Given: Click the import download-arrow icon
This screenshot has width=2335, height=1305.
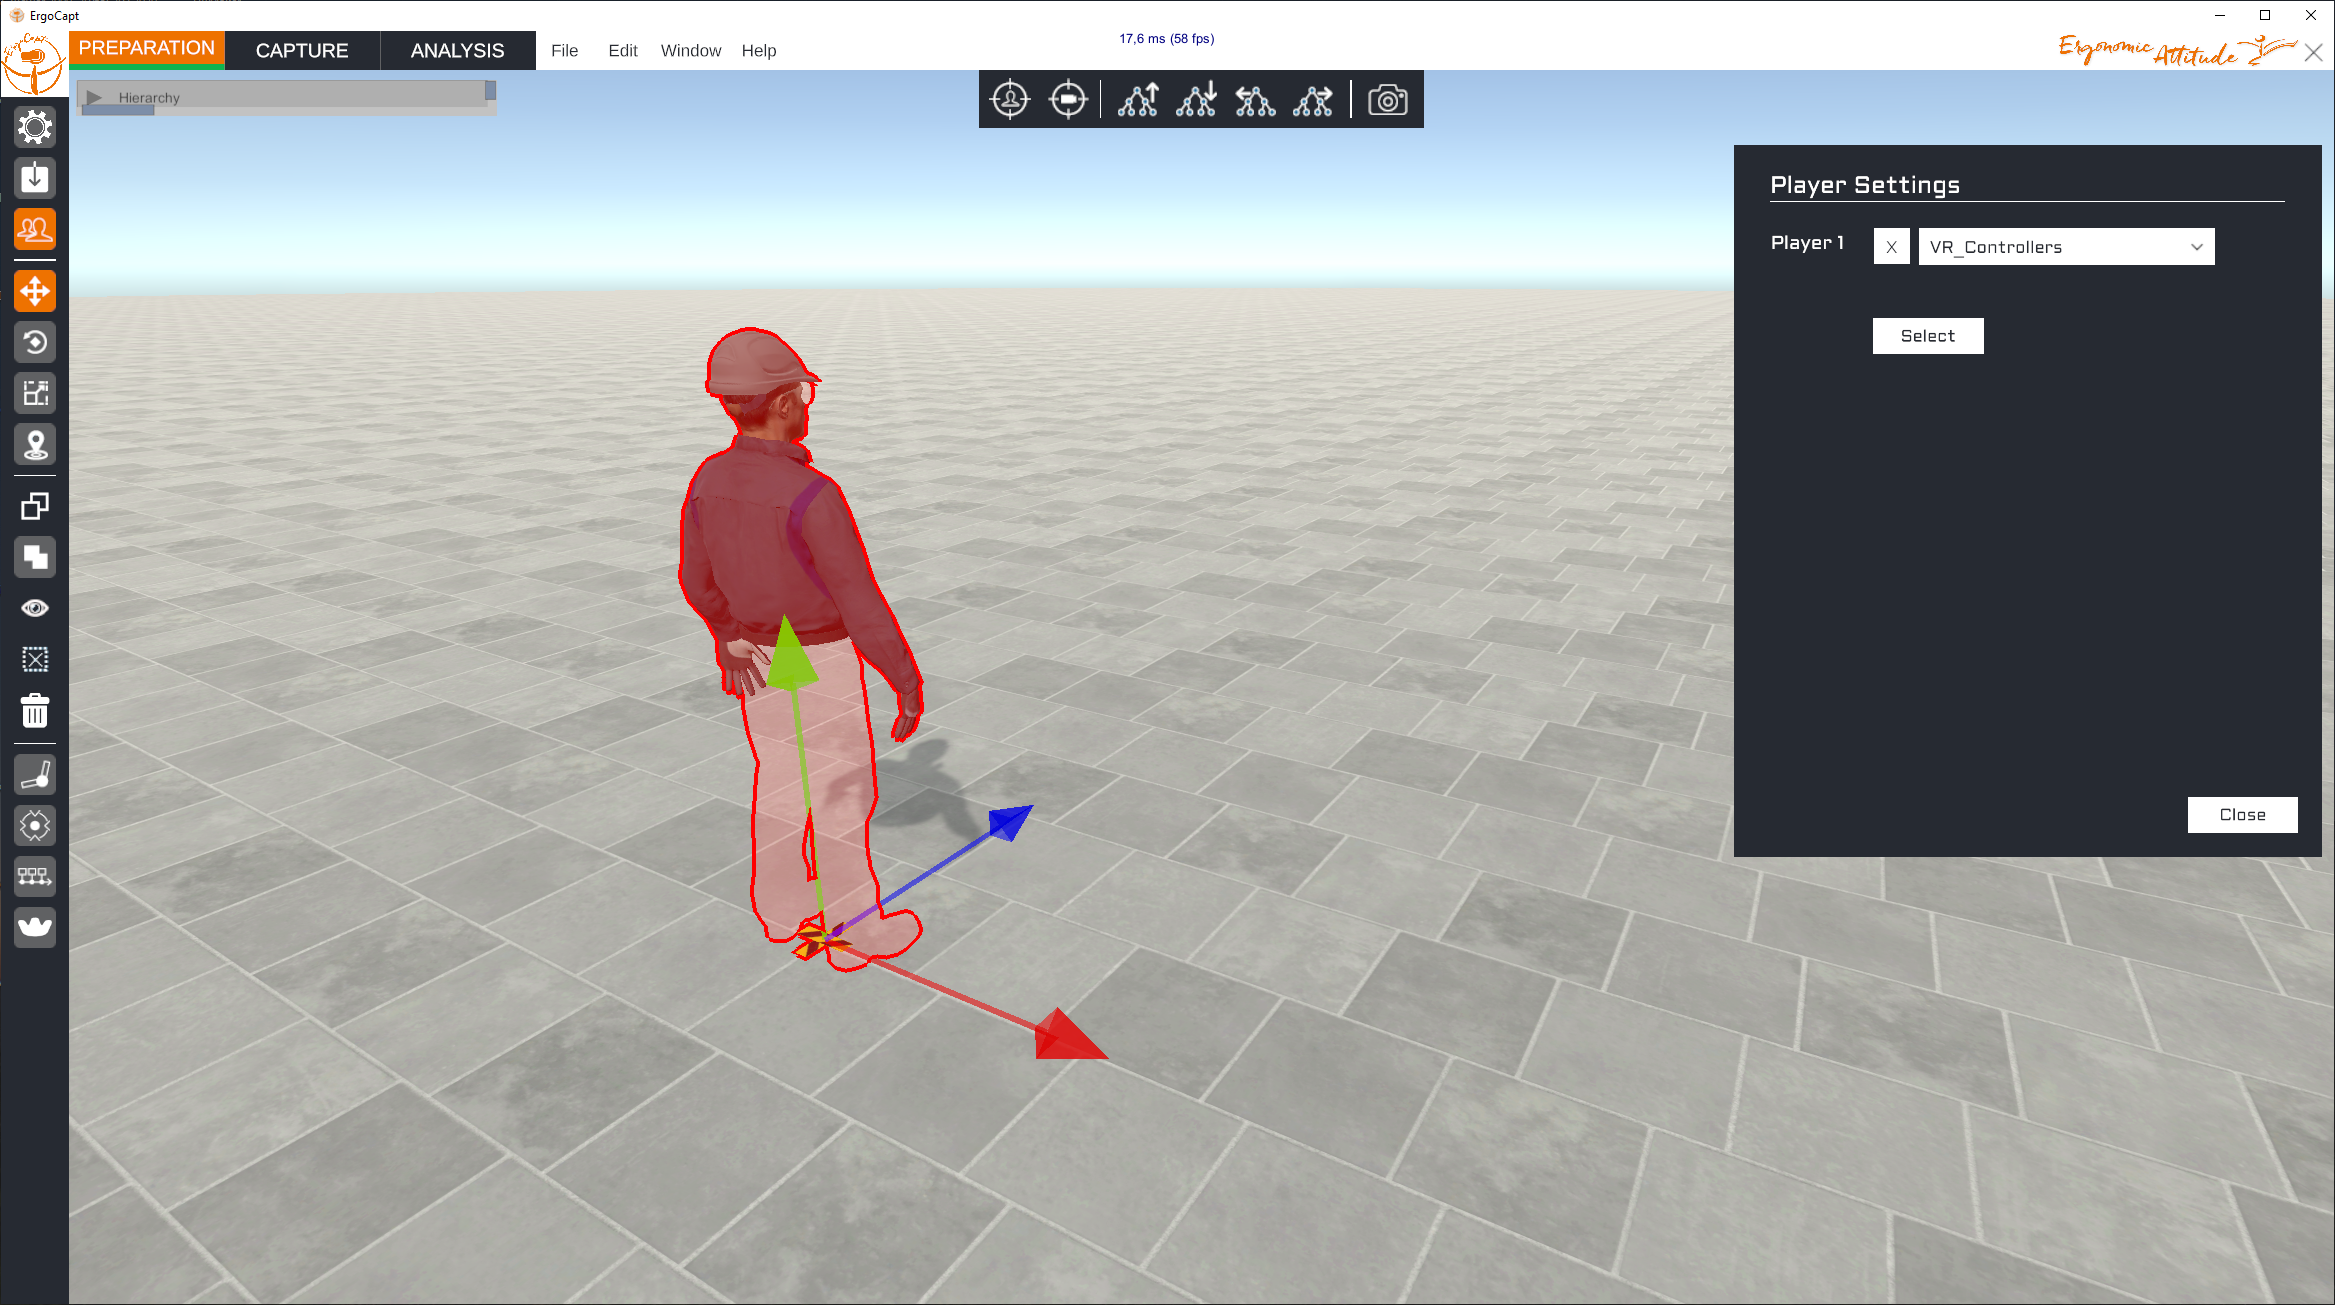Looking at the screenshot, I should coord(35,178).
